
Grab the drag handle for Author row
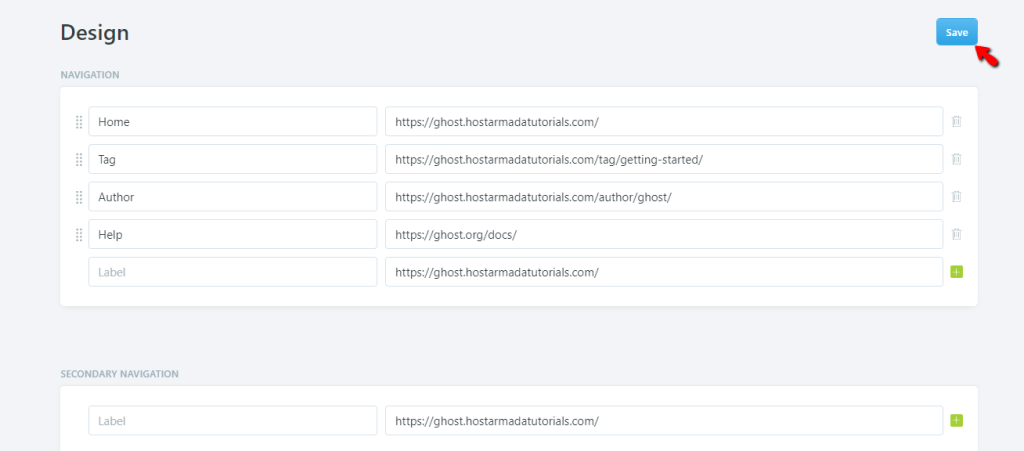pos(79,197)
